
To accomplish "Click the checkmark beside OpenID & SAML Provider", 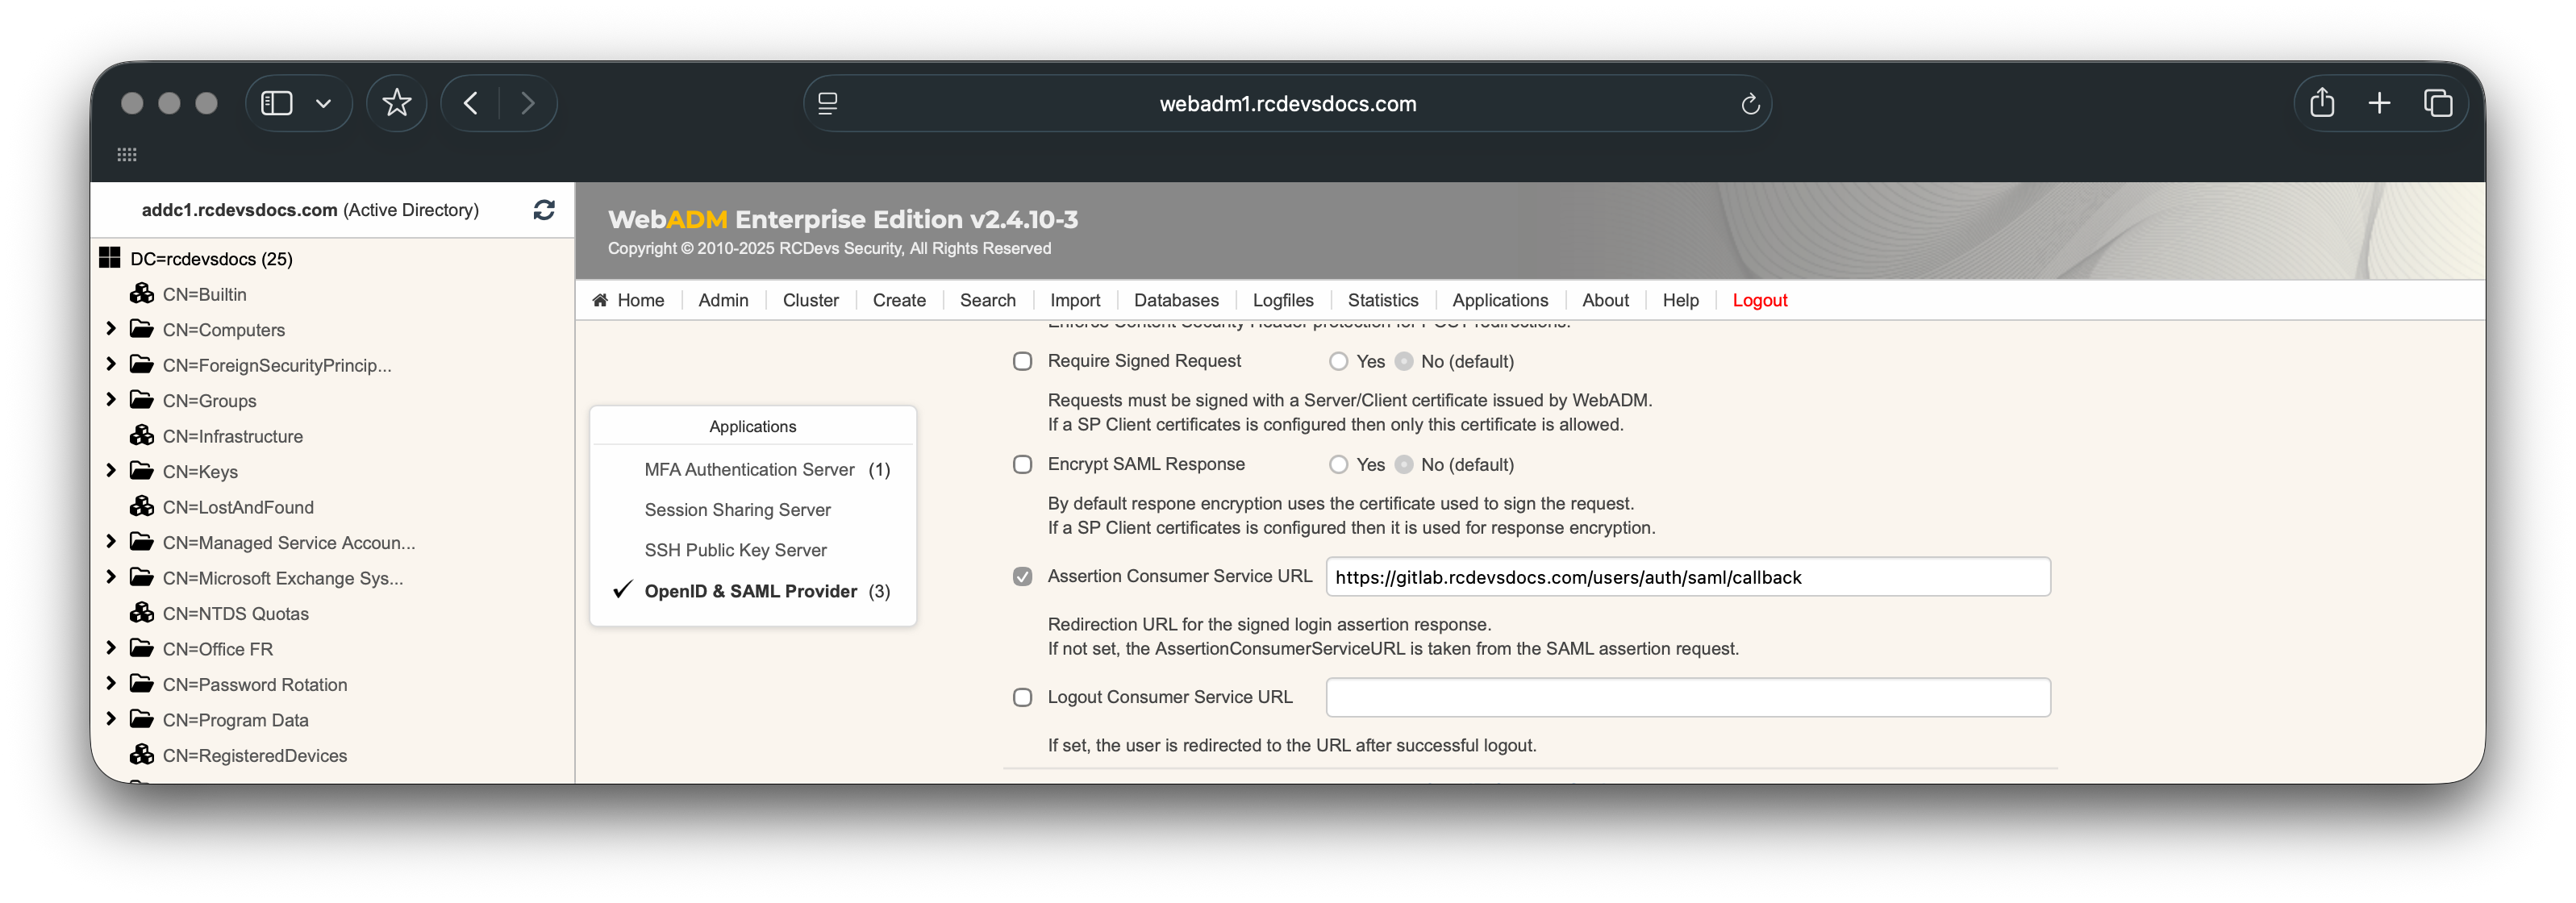I will tap(623, 590).
